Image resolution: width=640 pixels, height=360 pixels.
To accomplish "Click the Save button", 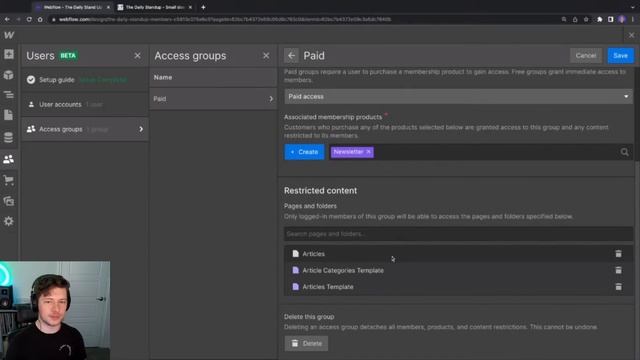I will (x=620, y=56).
